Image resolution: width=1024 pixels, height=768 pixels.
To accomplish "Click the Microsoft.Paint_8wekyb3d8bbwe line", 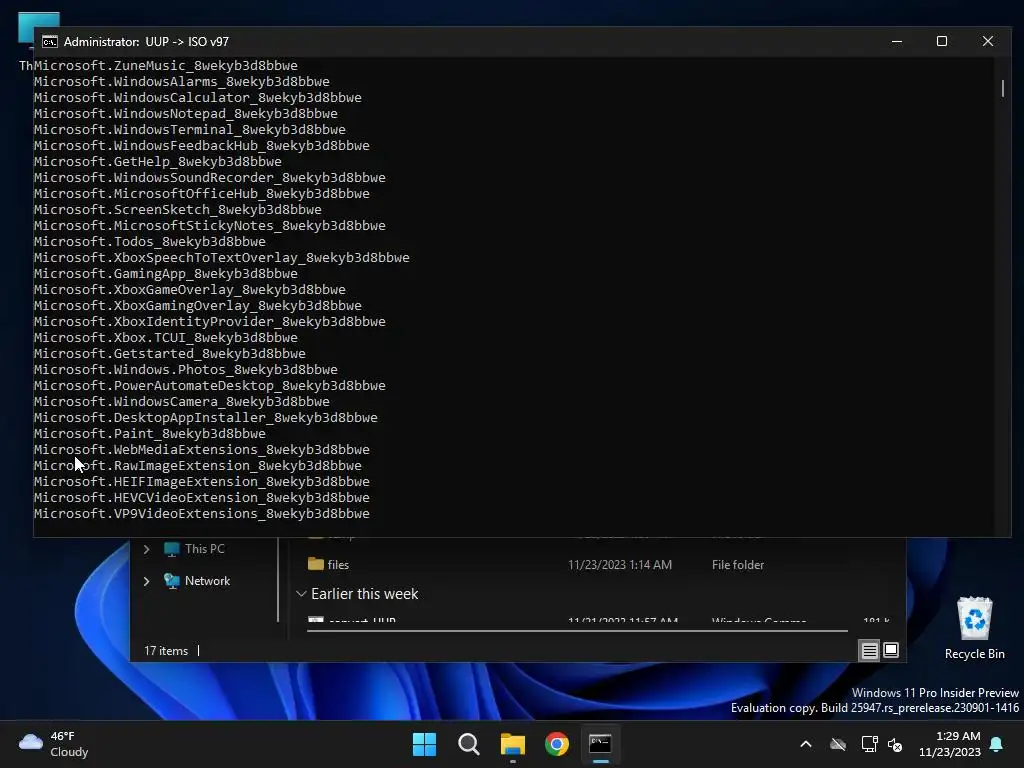I will click(x=150, y=434).
